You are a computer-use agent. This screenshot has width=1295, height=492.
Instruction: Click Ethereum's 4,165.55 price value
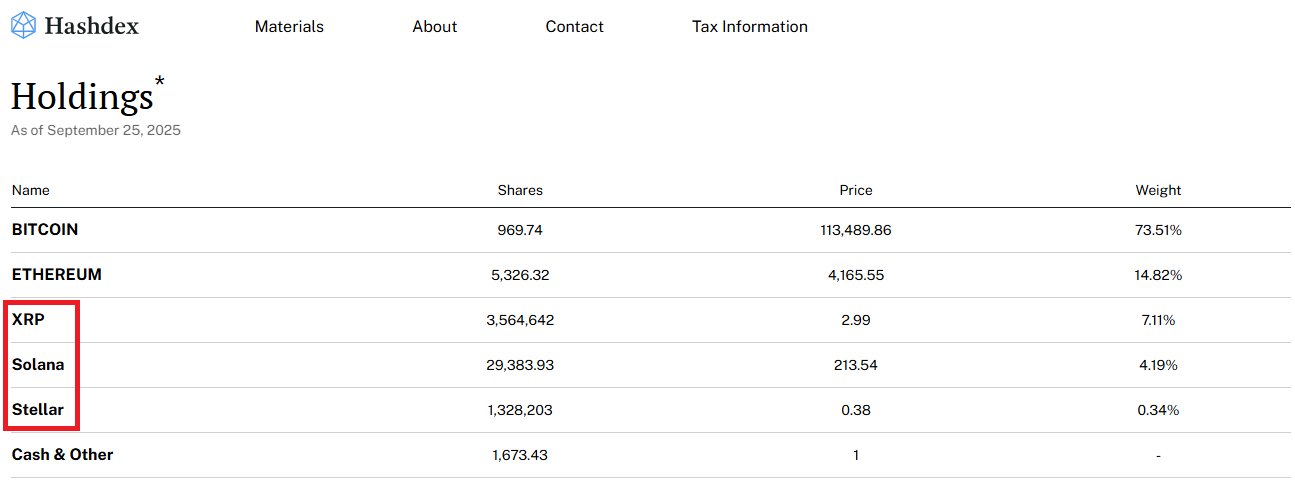coord(855,275)
